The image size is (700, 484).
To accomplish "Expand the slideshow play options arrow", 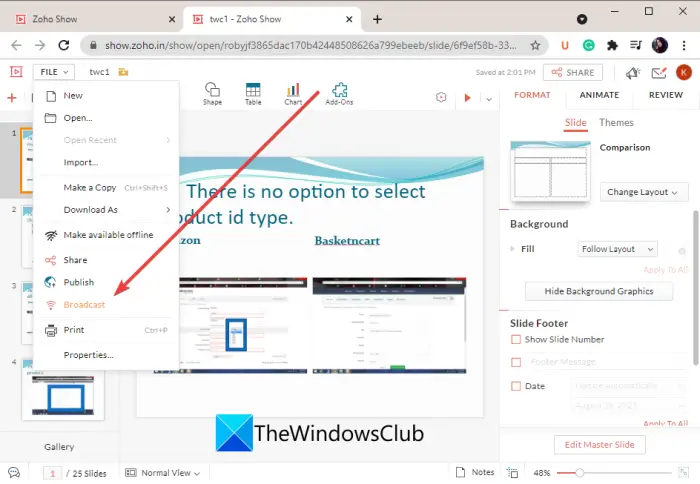I will 489,99.
